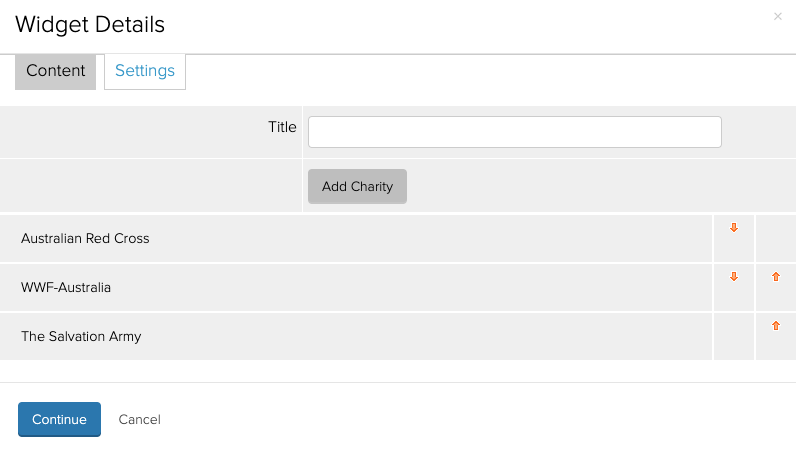Select The Salvation Army entry
The width and height of the screenshot is (796, 450).
(81, 337)
